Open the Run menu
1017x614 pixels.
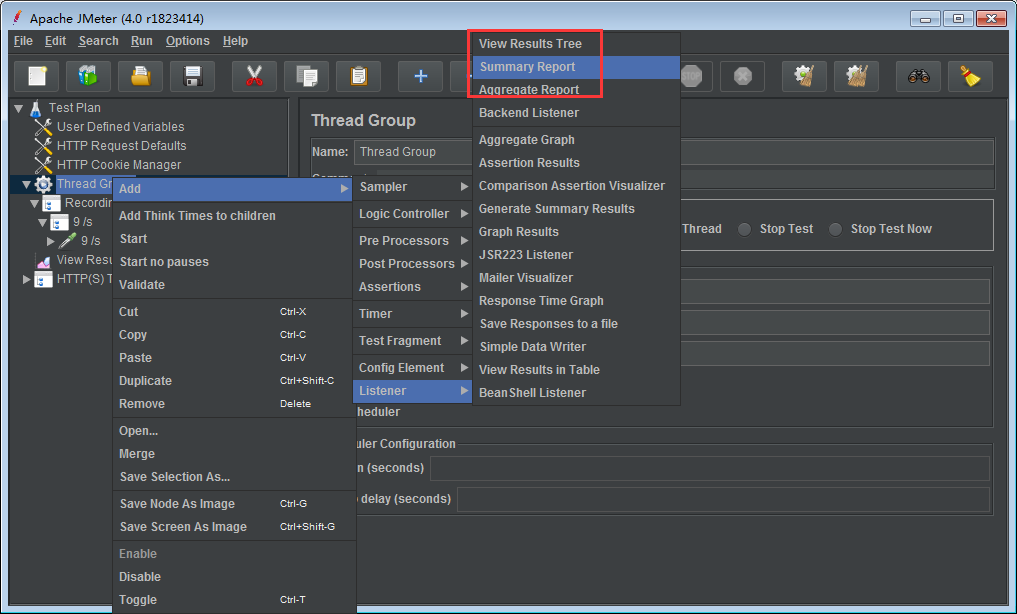point(141,41)
